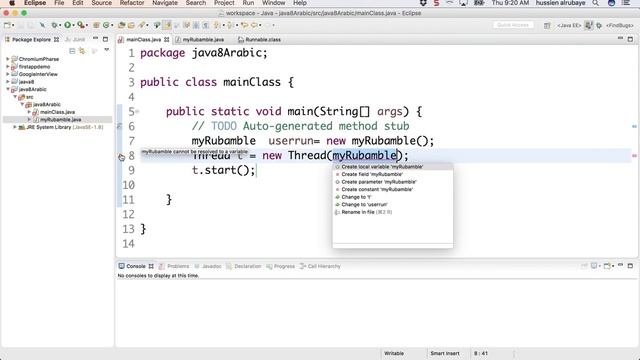Switch to the Java EE perspective

[x=569, y=26]
